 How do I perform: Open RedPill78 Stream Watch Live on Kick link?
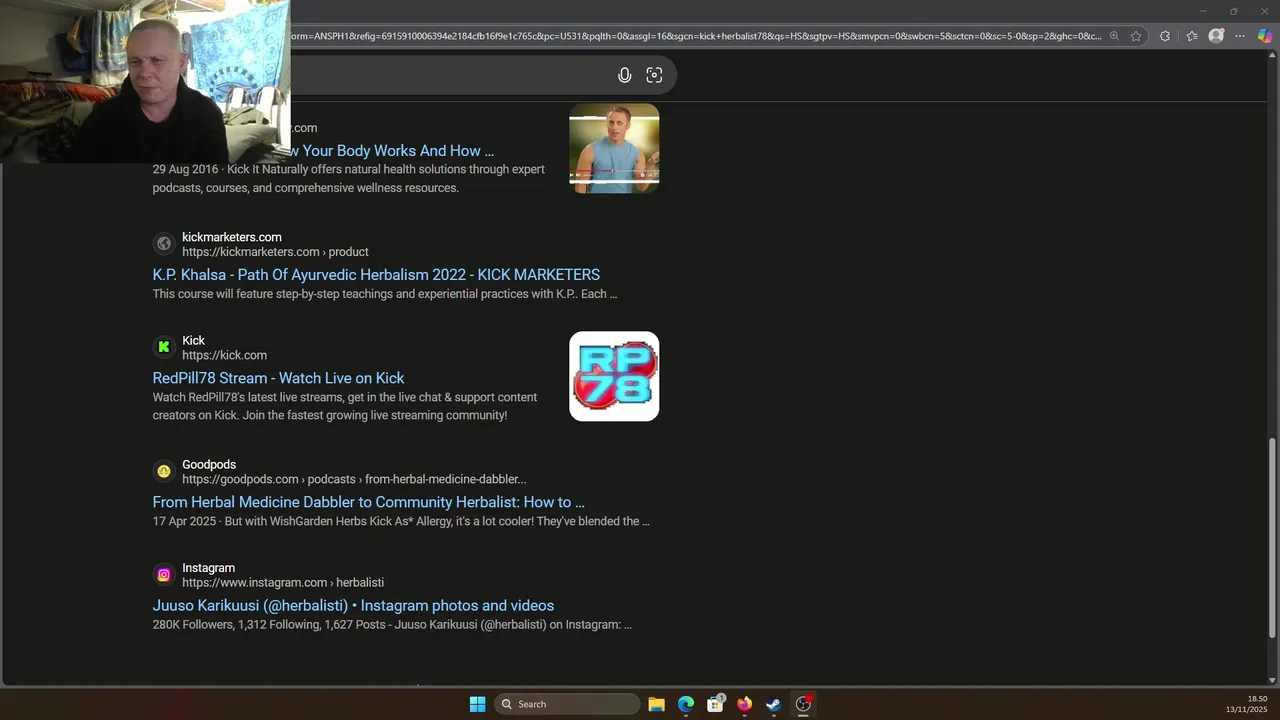click(x=278, y=378)
